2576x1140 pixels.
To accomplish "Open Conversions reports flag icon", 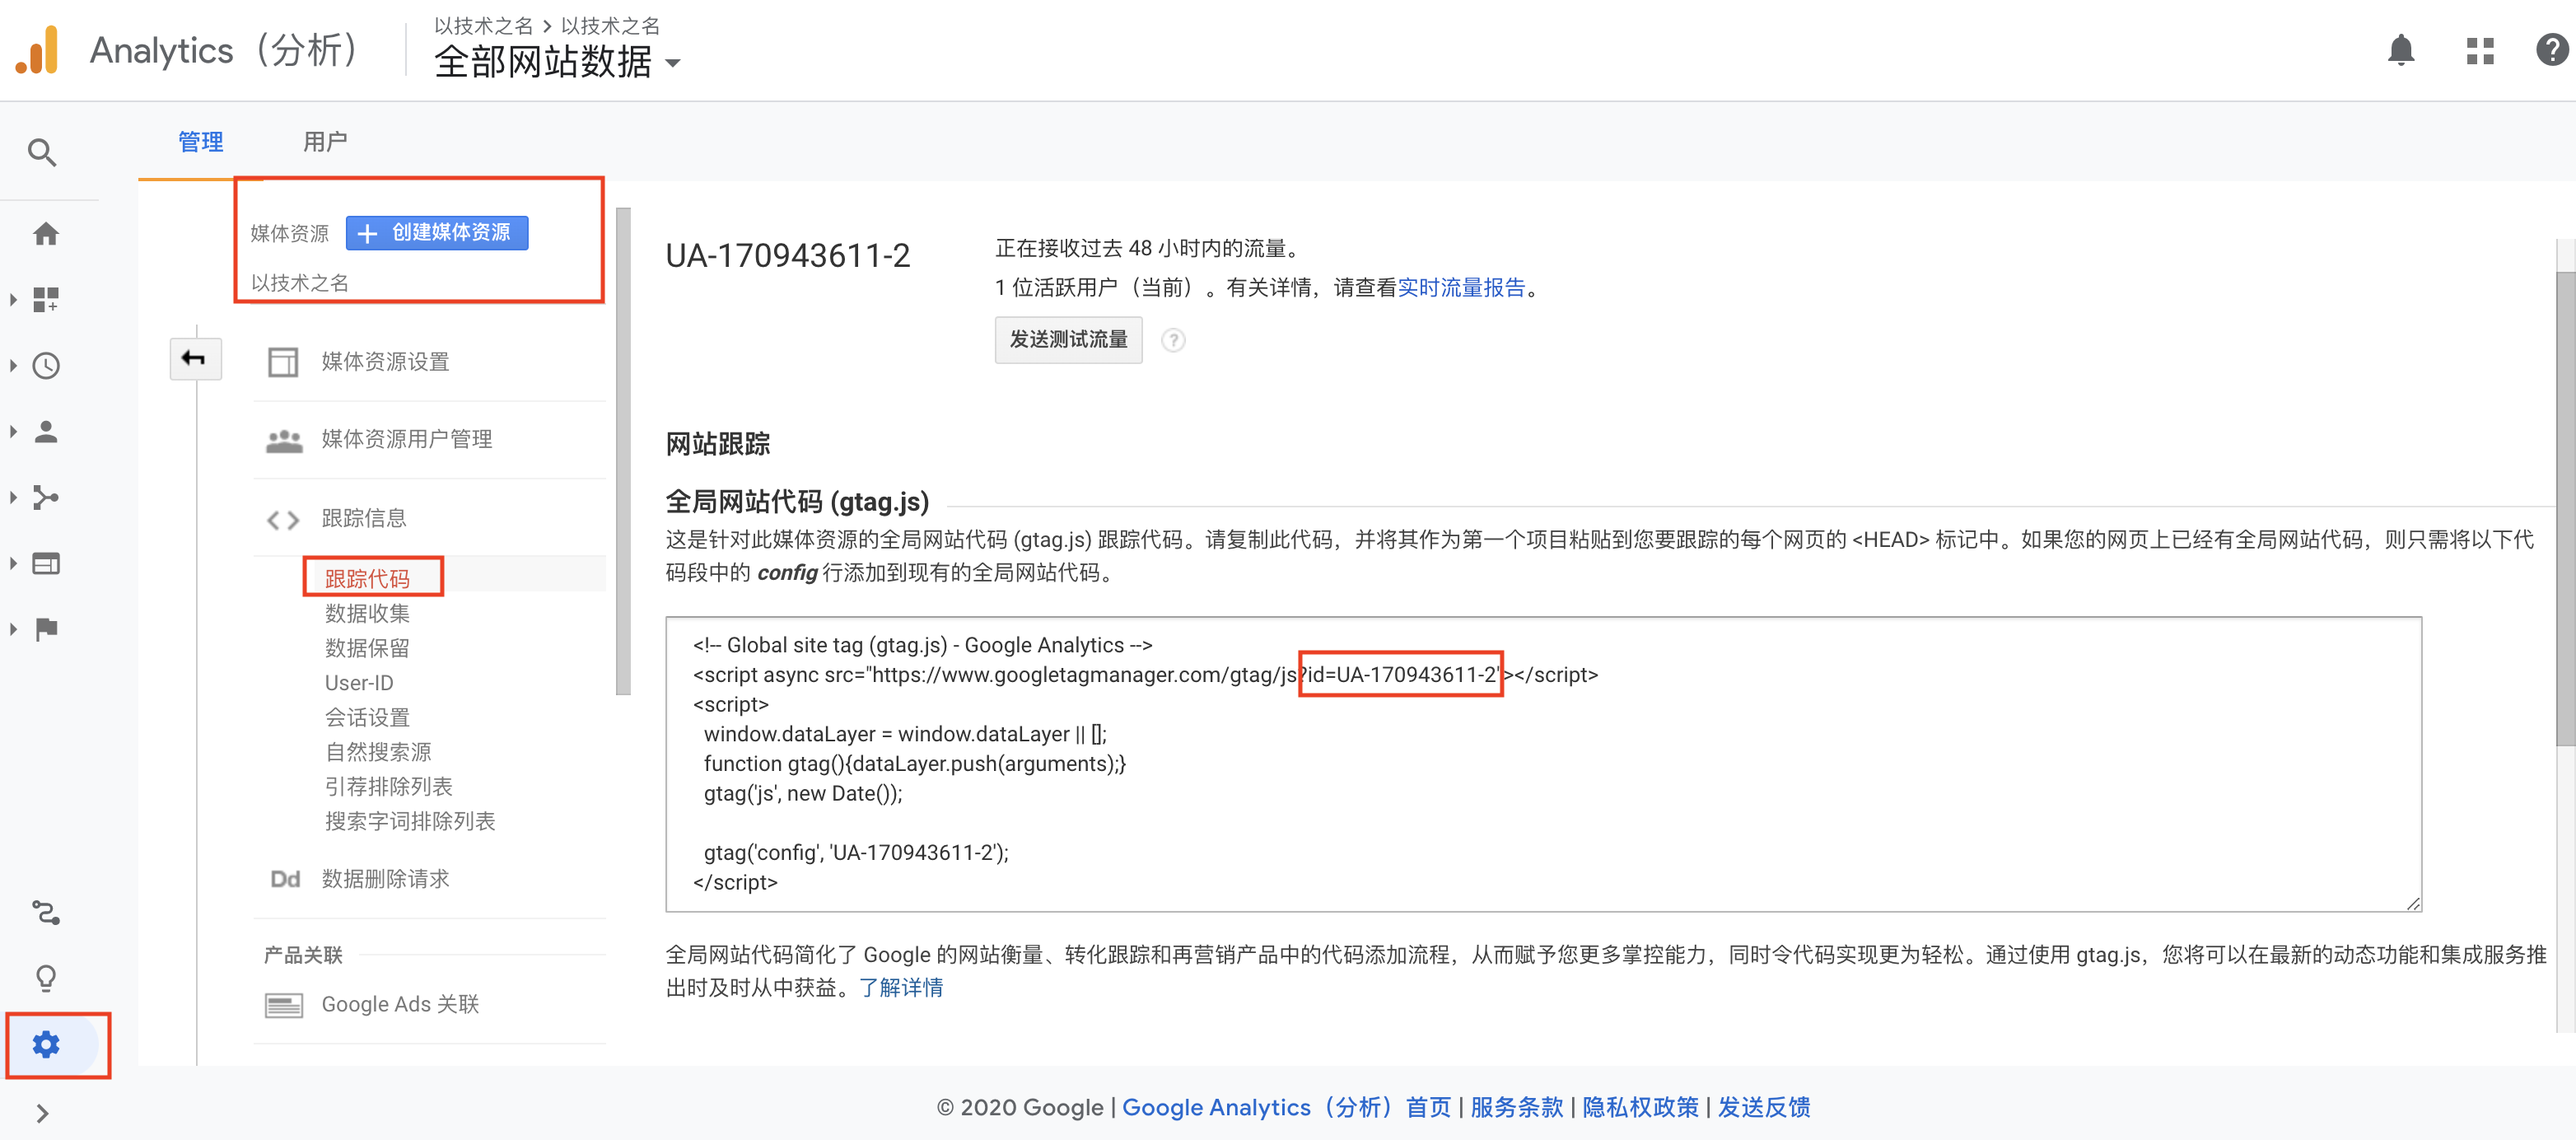I will [x=46, y=629].
